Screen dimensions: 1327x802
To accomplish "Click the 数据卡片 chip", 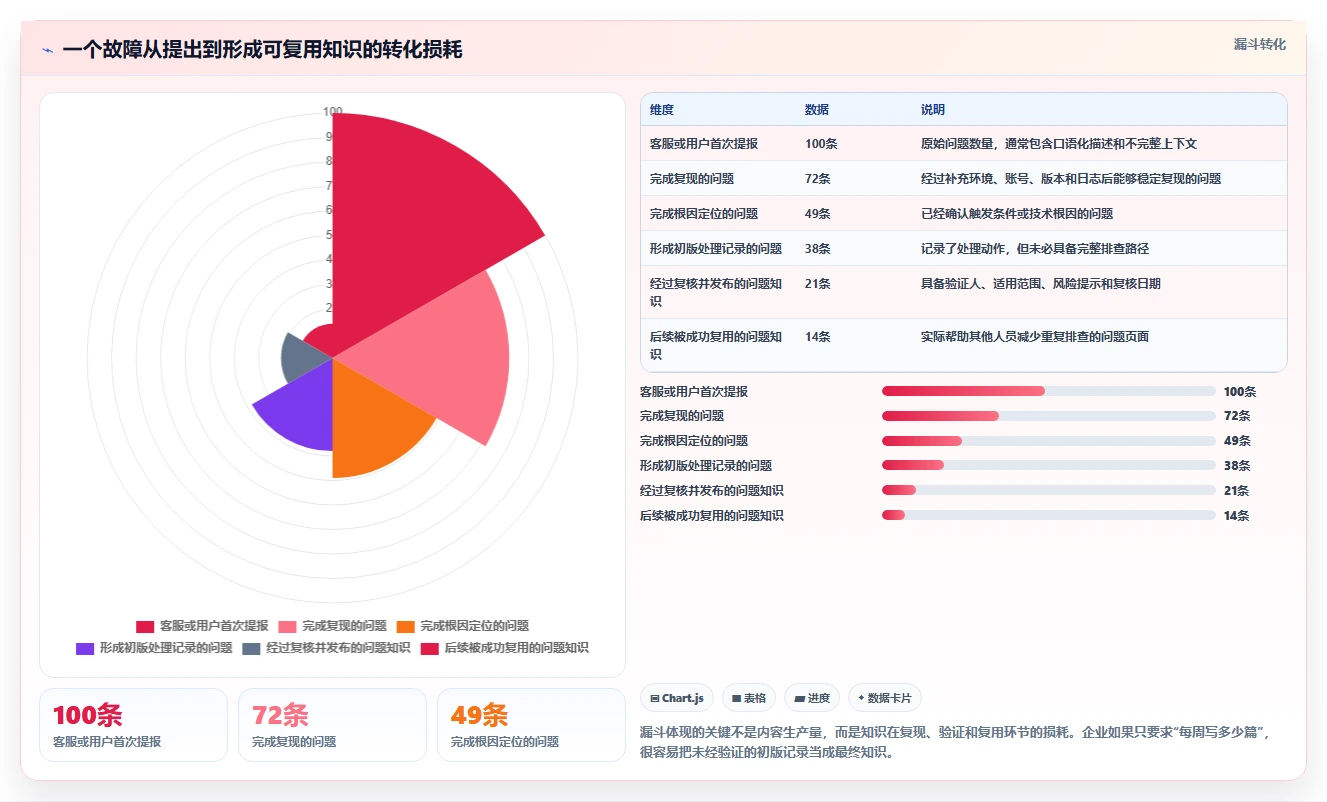I will coord(884,698).
